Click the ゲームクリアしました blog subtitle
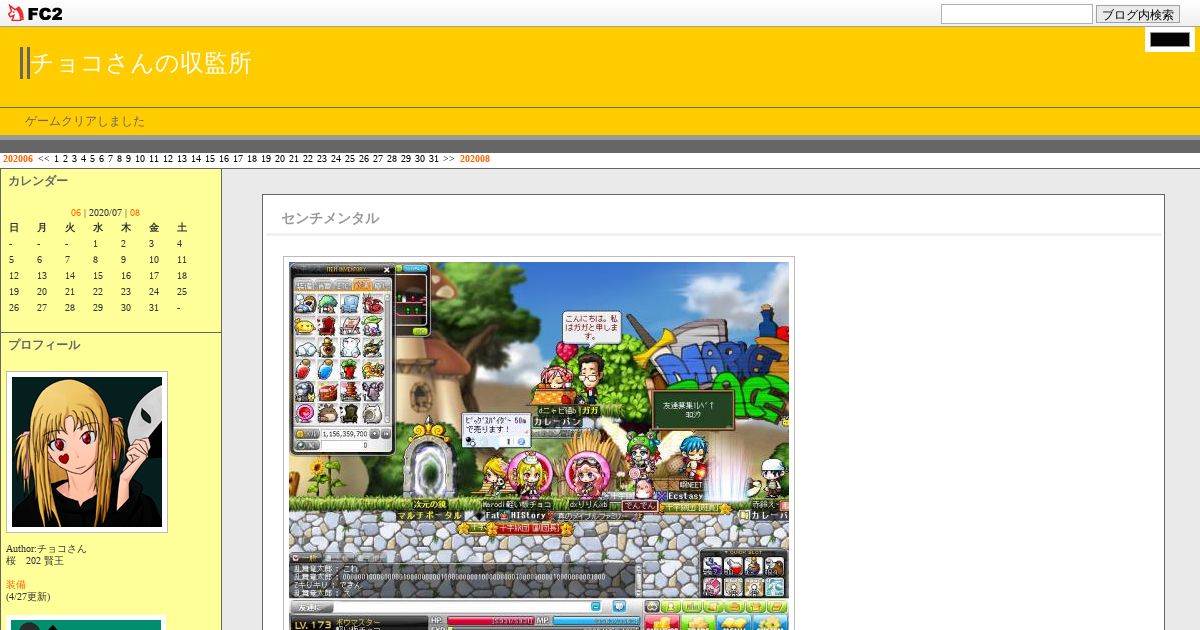 point(85,121)
